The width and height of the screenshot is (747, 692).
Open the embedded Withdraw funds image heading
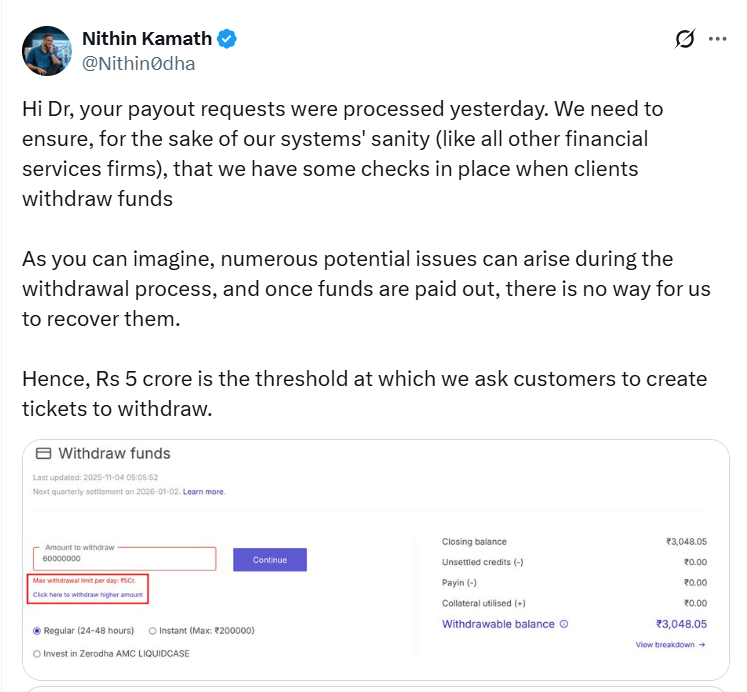point(114,454)
